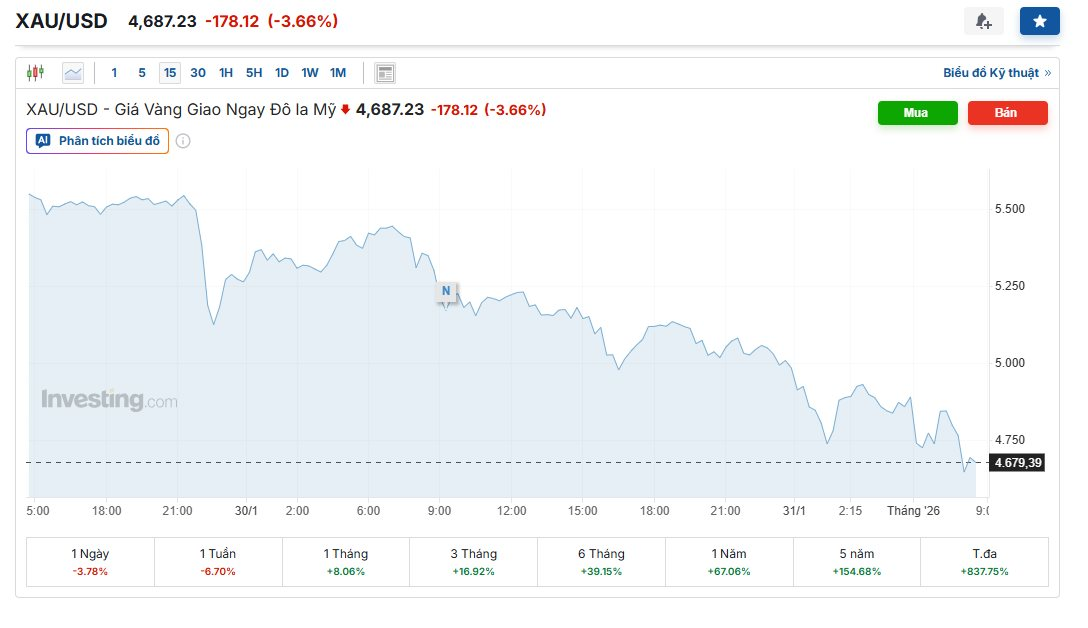Select the T.đa maximum range tab
This screenshot has width=1088, height=628.
pos(984,561)
